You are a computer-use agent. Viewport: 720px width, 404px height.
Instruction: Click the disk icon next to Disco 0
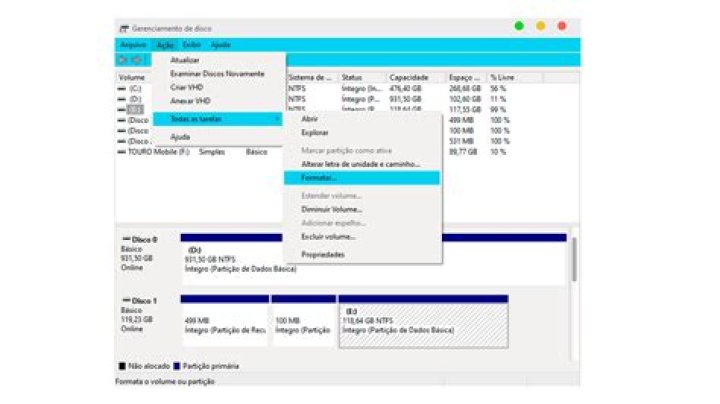tap(126, 239)
